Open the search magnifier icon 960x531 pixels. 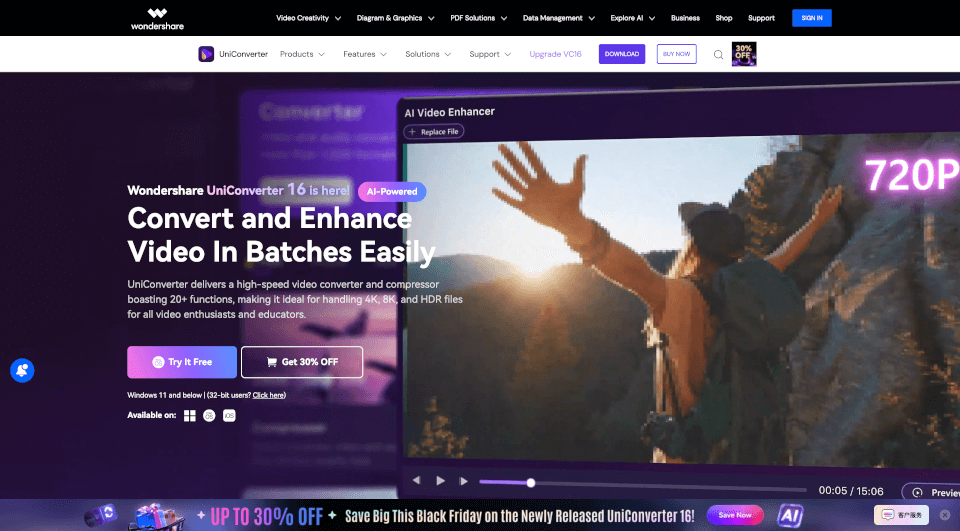(718, 55)
